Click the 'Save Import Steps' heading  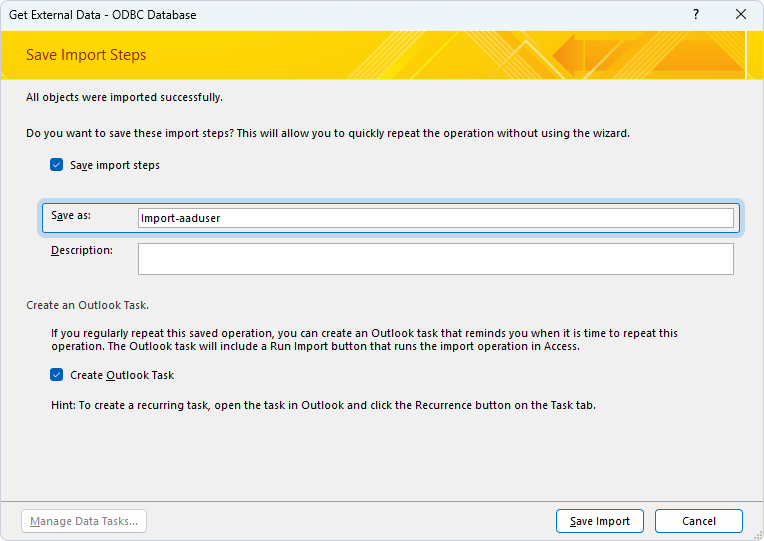tap(86, 55)
